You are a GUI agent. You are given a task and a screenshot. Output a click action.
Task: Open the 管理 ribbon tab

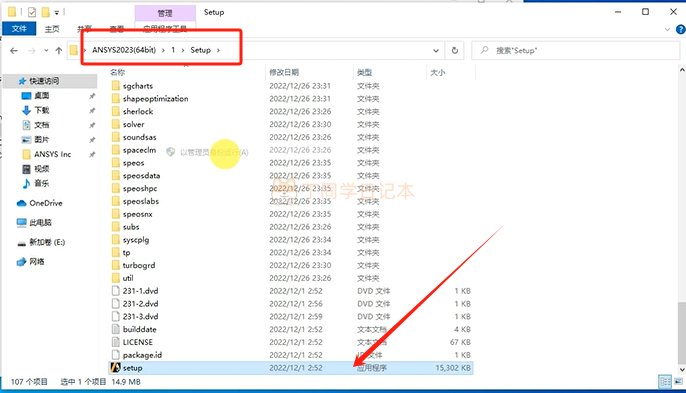click(165, 13)
